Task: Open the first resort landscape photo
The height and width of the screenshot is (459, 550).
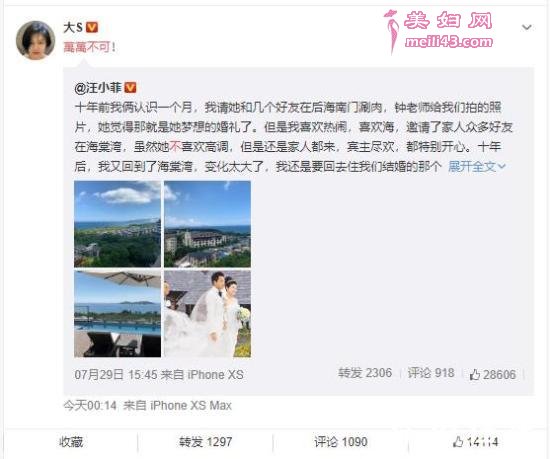Action: pos(118,224)
